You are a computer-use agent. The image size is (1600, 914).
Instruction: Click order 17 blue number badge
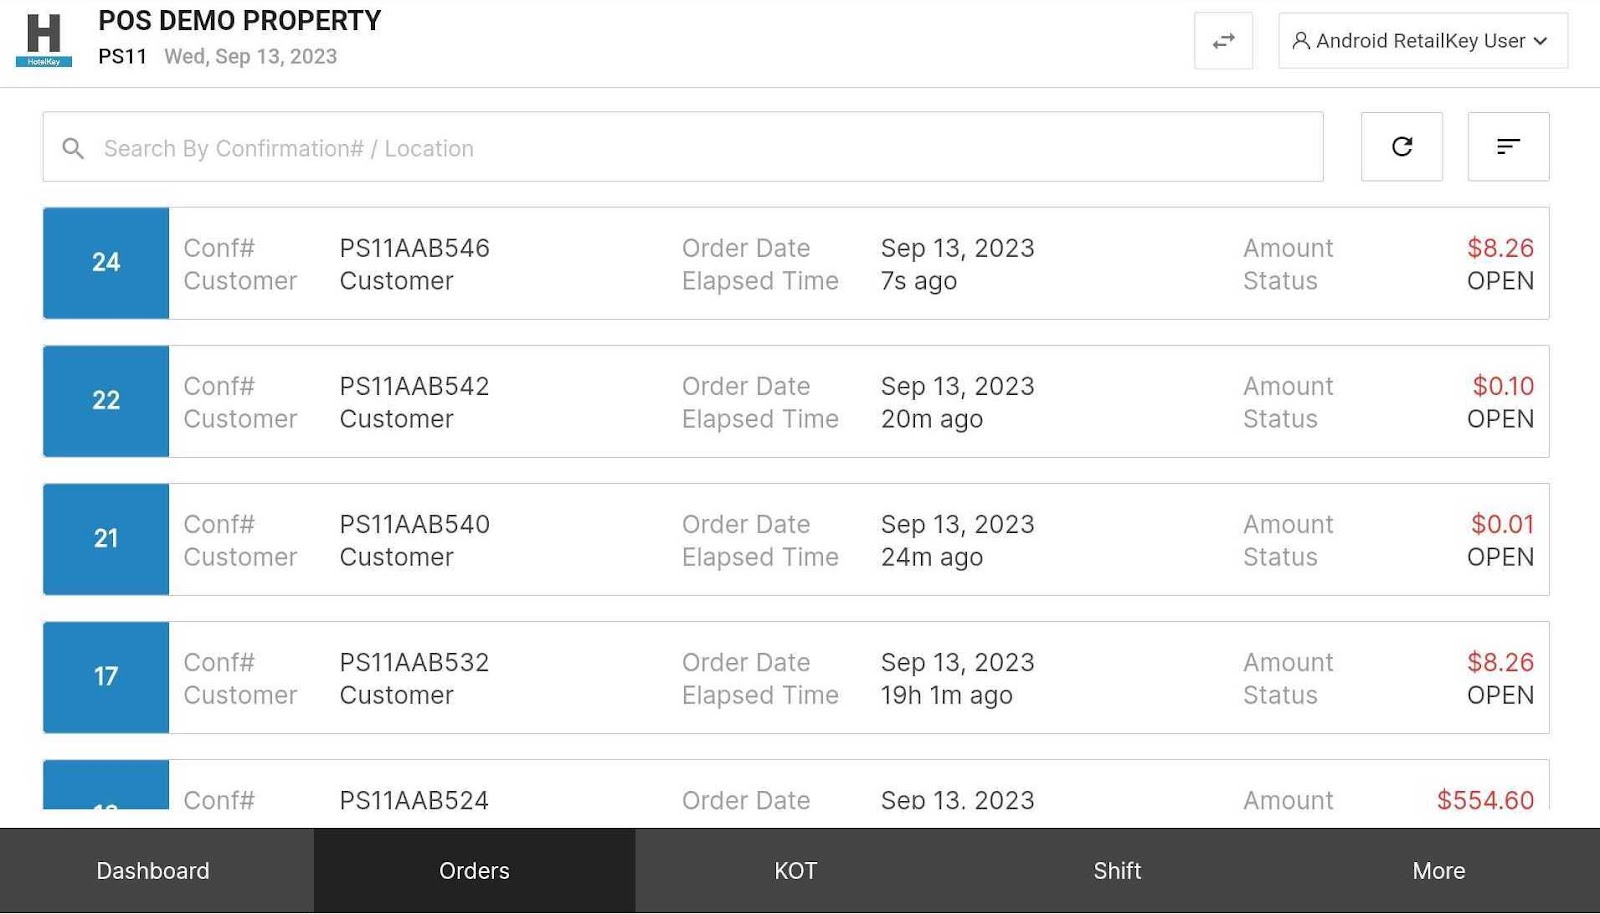coord(106,677)
